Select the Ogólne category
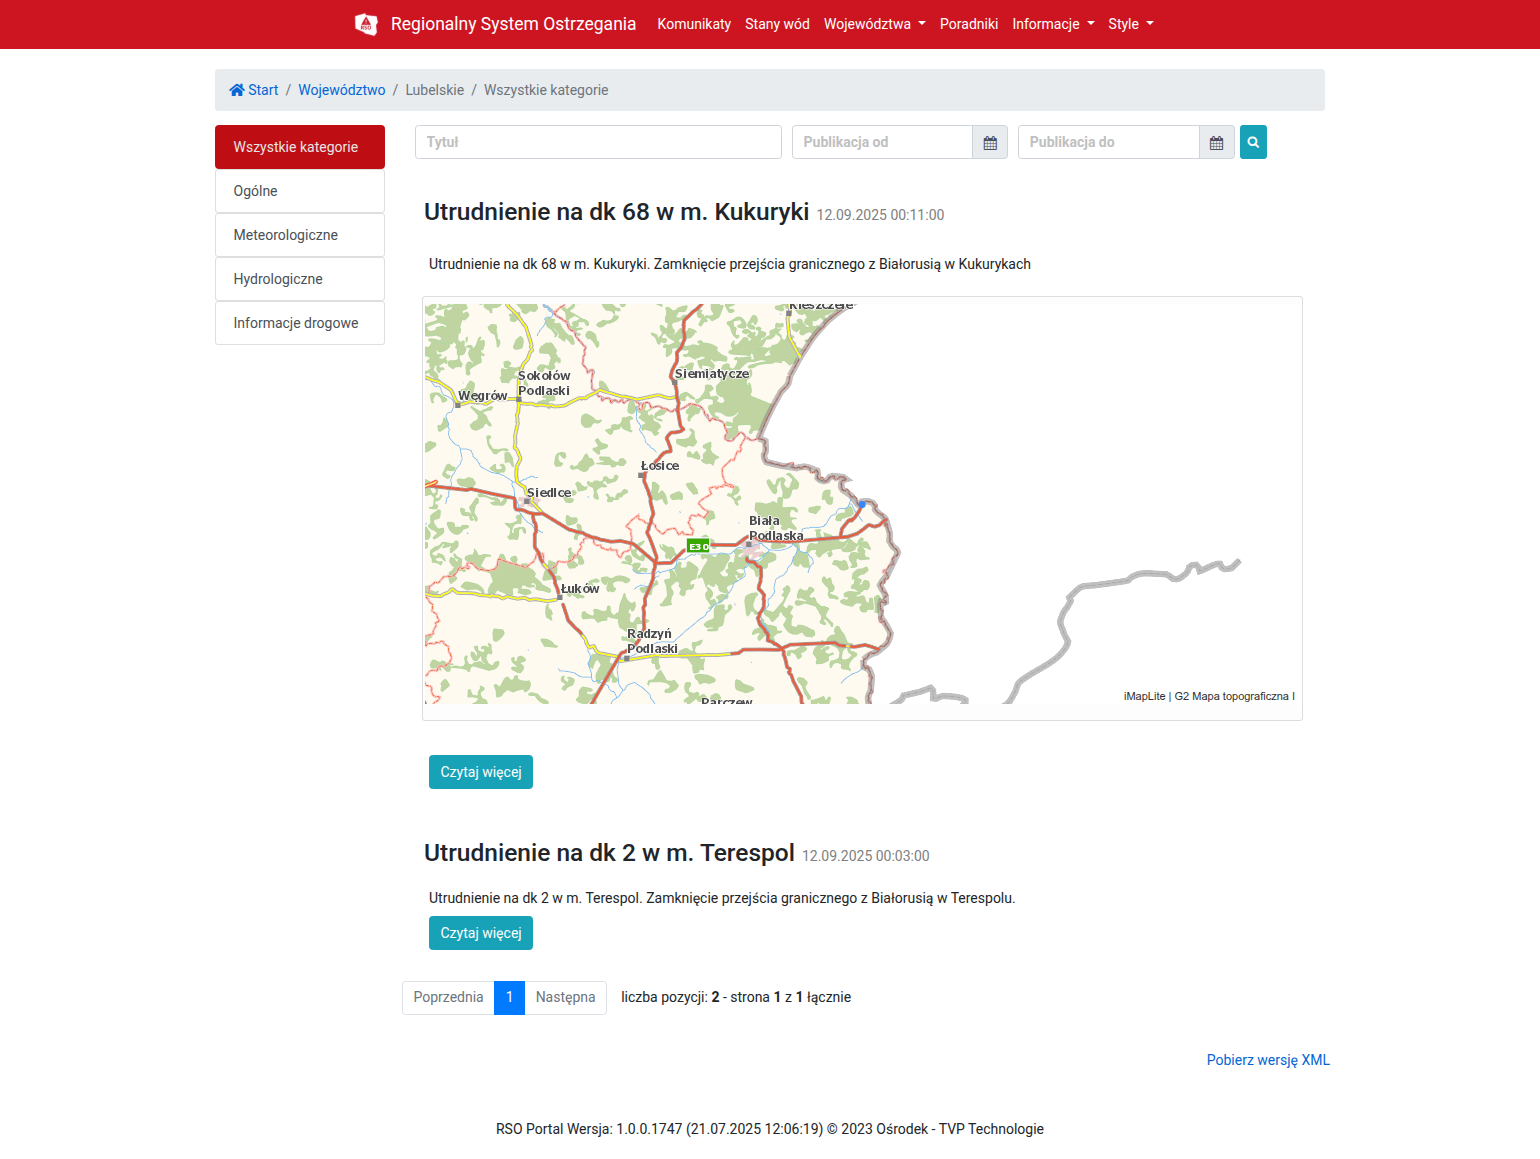The width and height of the screenshot is (1540, 1159). [x=300, y=191]
